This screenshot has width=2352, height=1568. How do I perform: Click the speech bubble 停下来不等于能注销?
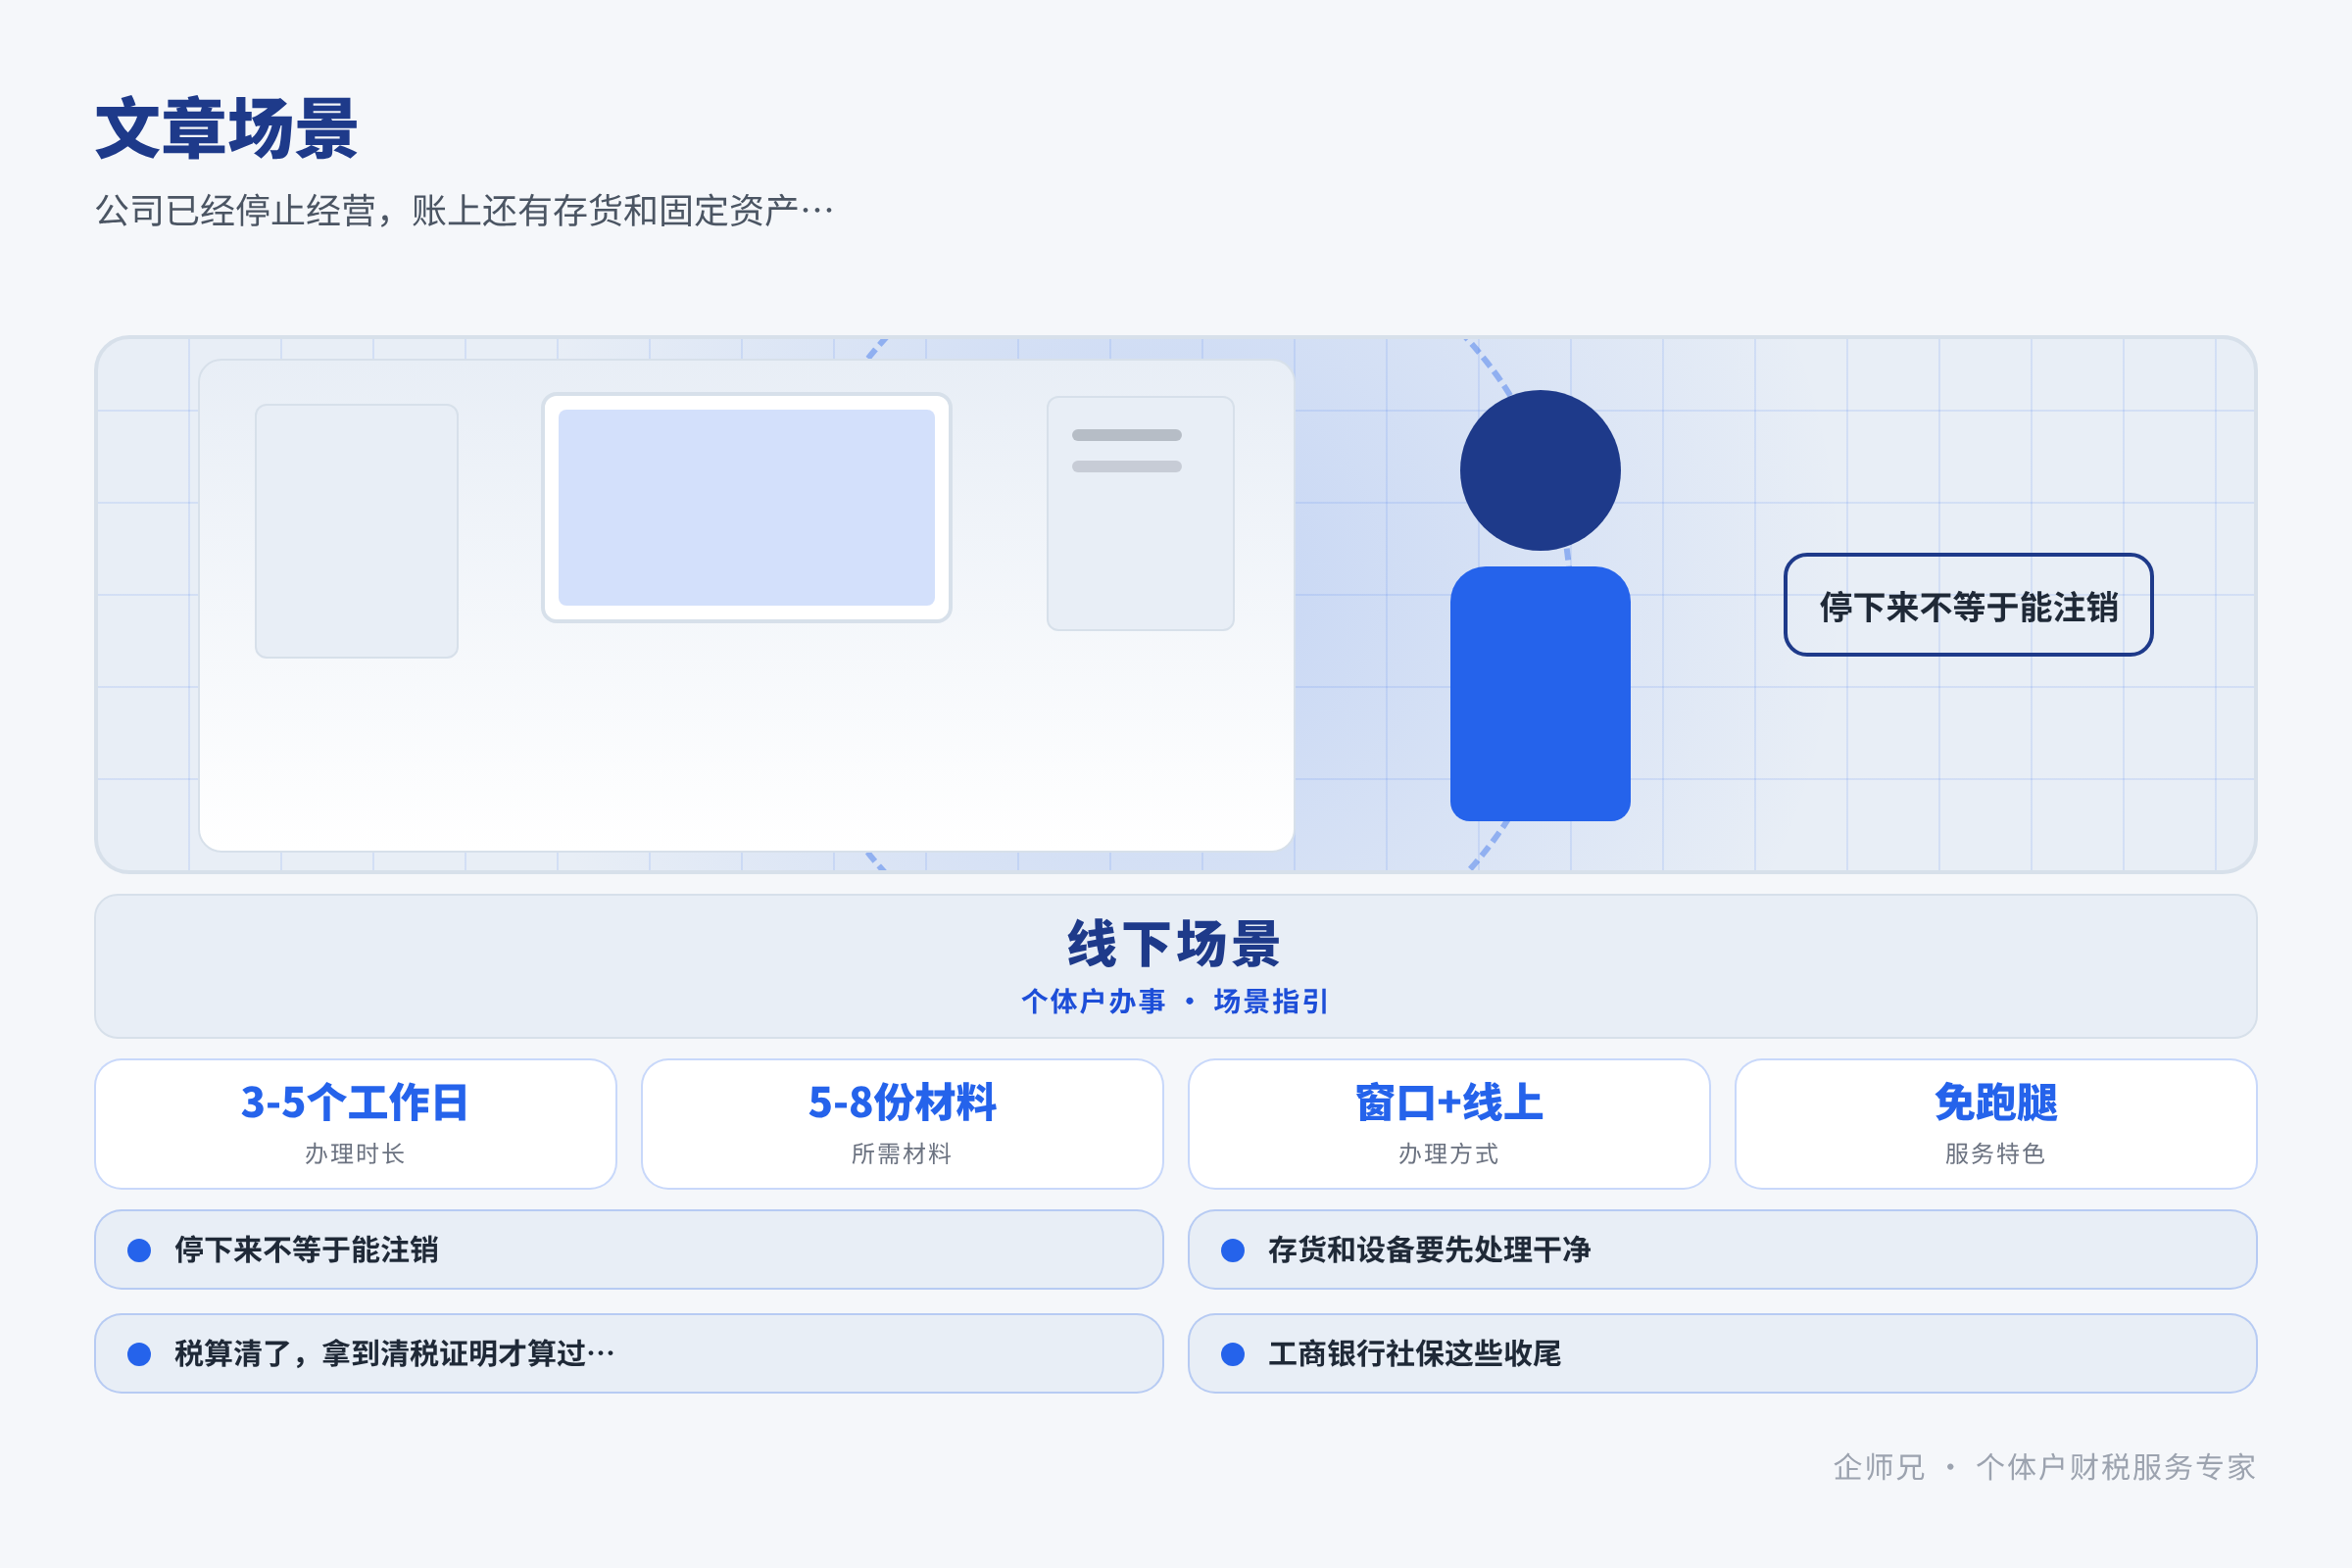tap(1968, 605)
